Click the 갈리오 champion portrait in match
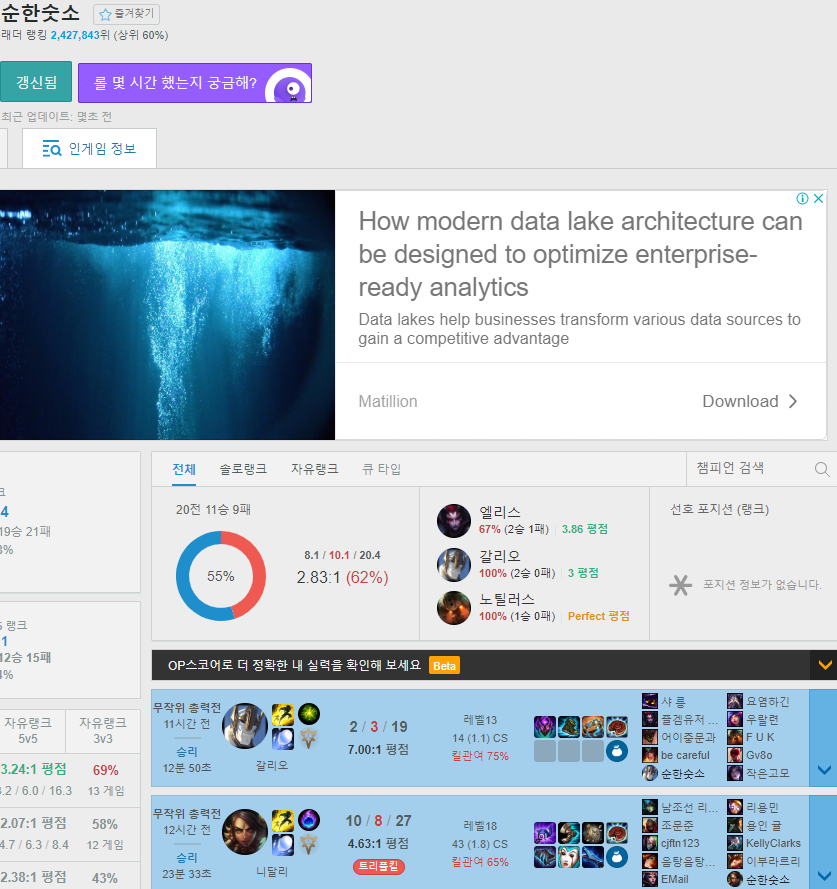The height and width of the screenshot is (889, 837). click(x=245, y=726)
